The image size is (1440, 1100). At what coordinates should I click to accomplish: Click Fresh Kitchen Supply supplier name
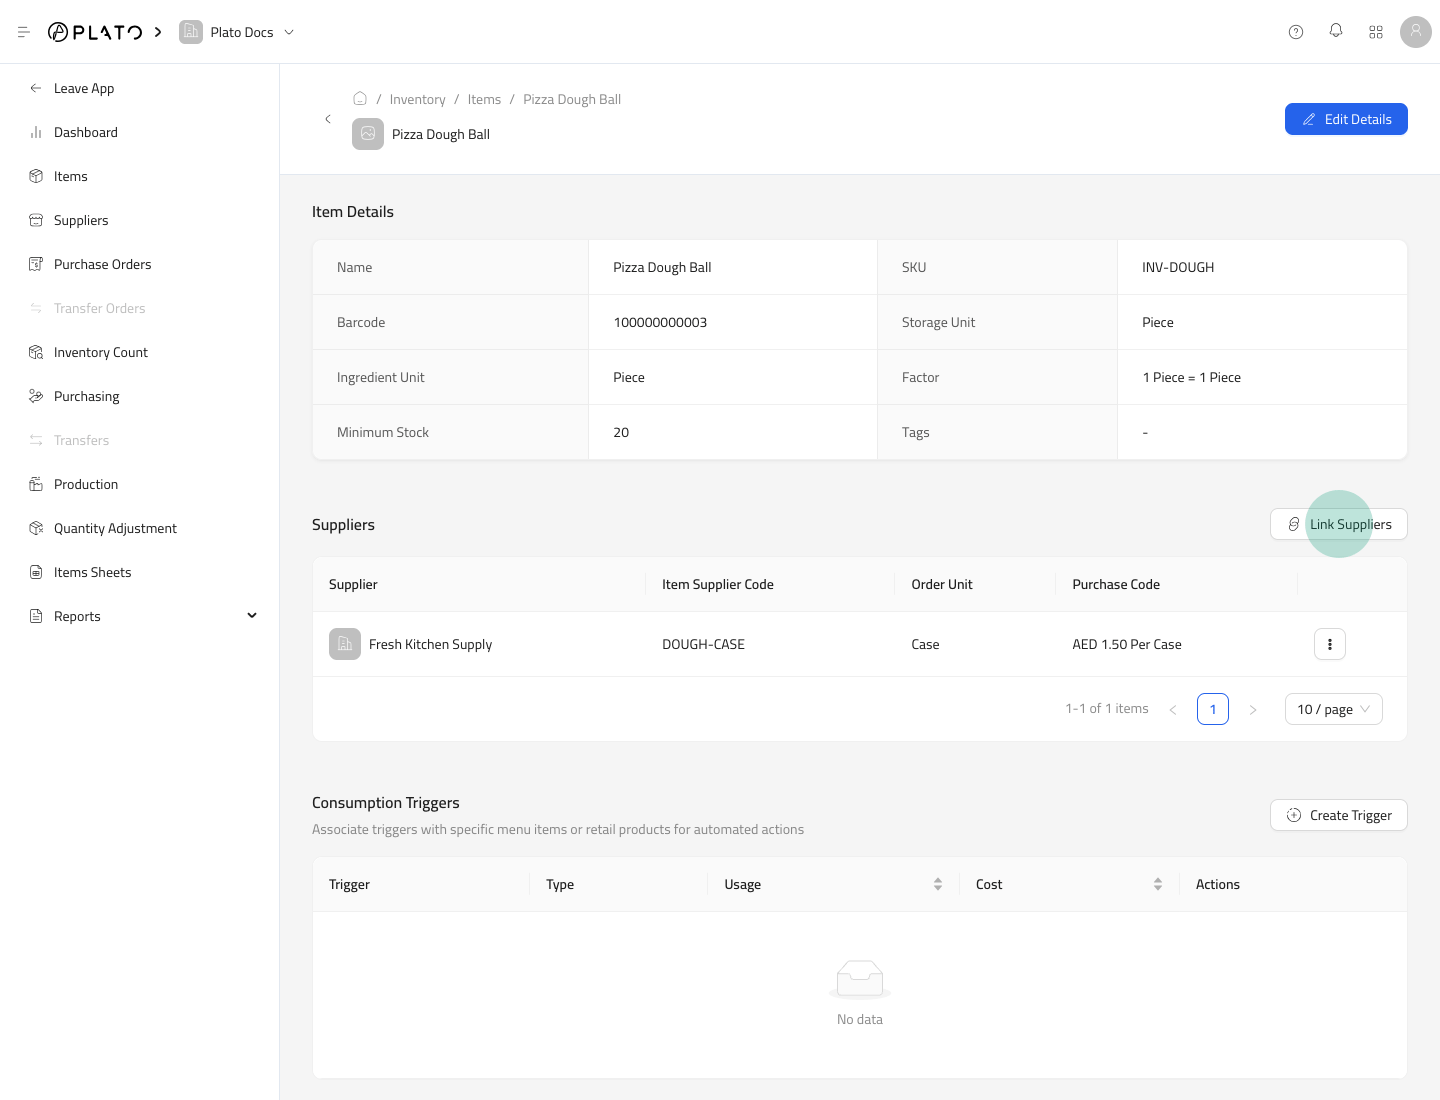pos(430,644)
